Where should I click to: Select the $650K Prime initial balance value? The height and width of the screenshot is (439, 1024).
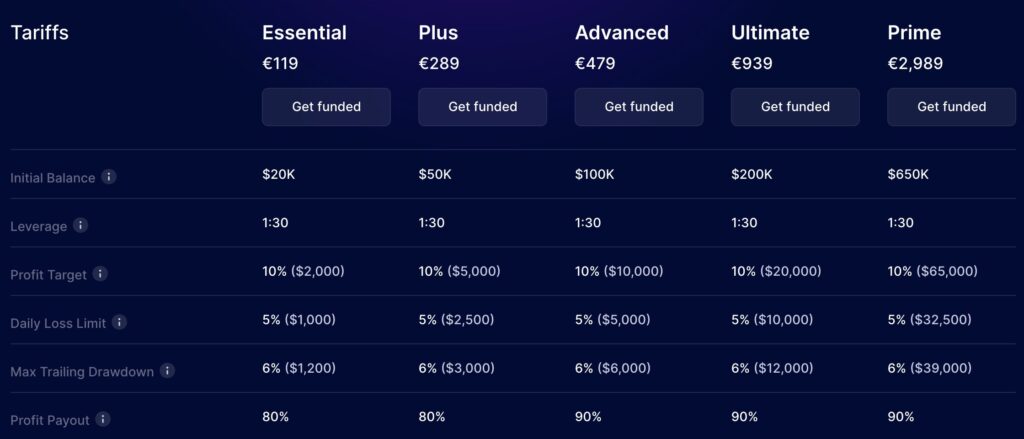908,175
